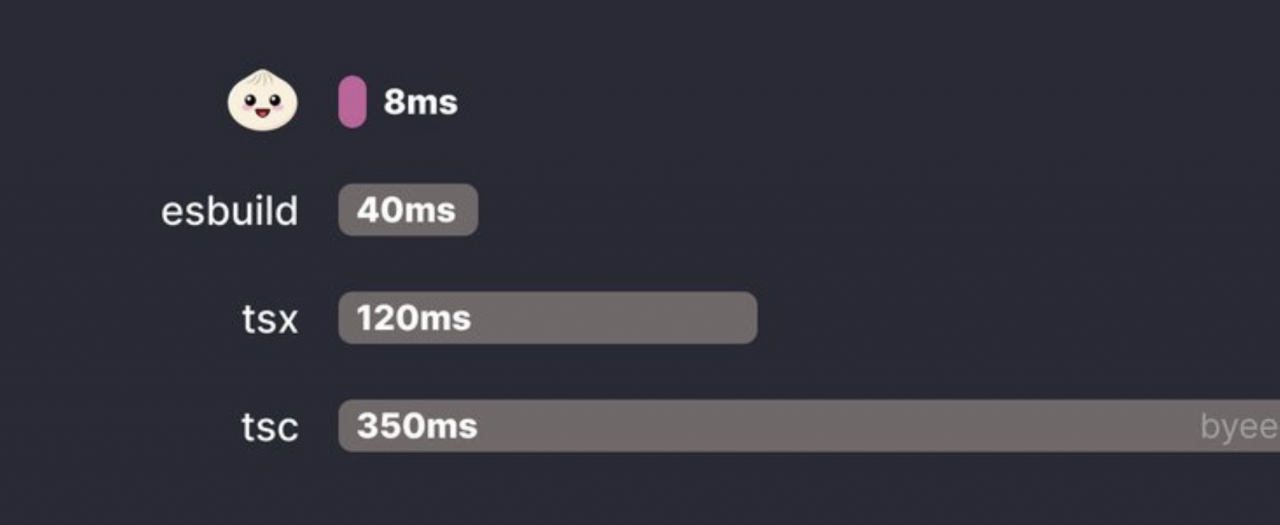Click the Bun dumpling mascot icon

pyautogui.click(x=263, y=100)
